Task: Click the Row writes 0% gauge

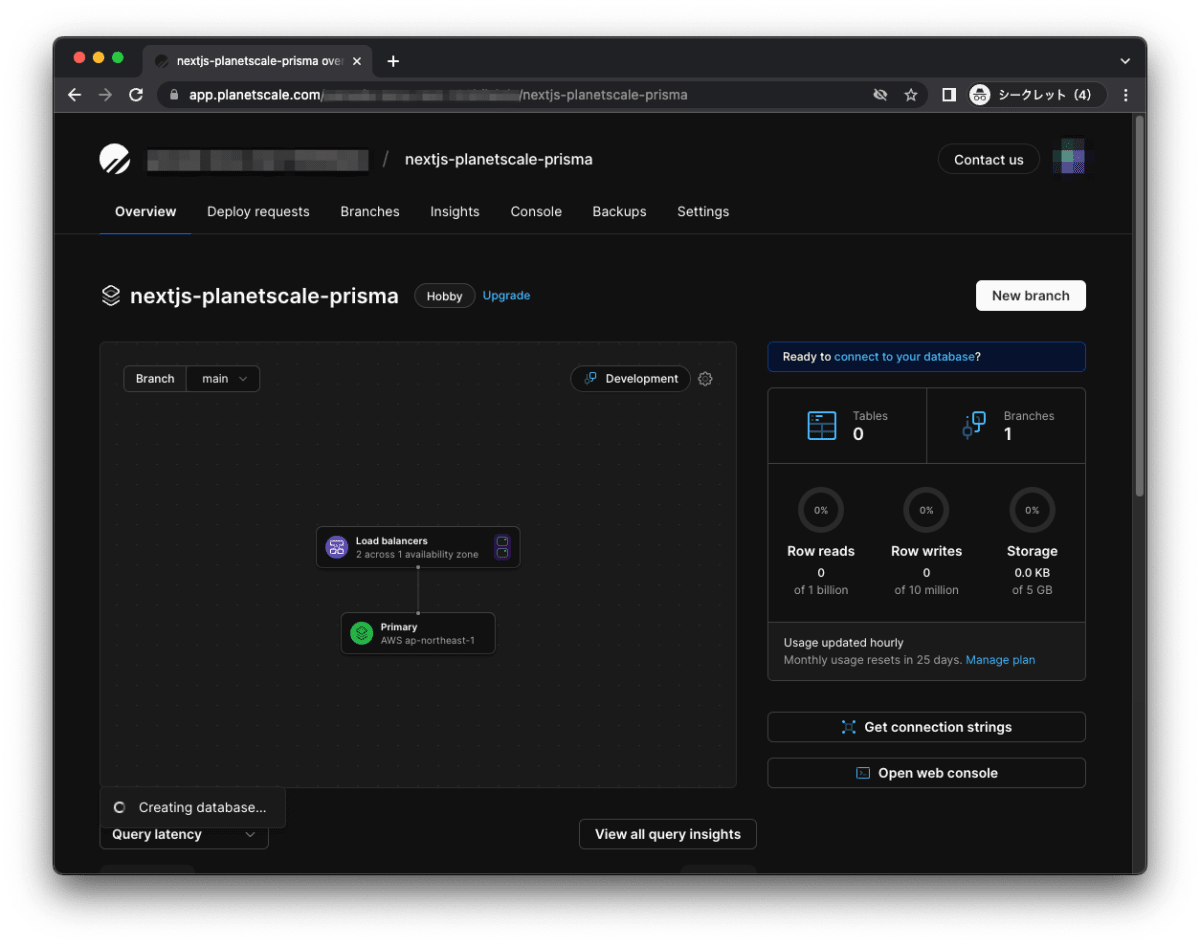Action: pos(926,510)
